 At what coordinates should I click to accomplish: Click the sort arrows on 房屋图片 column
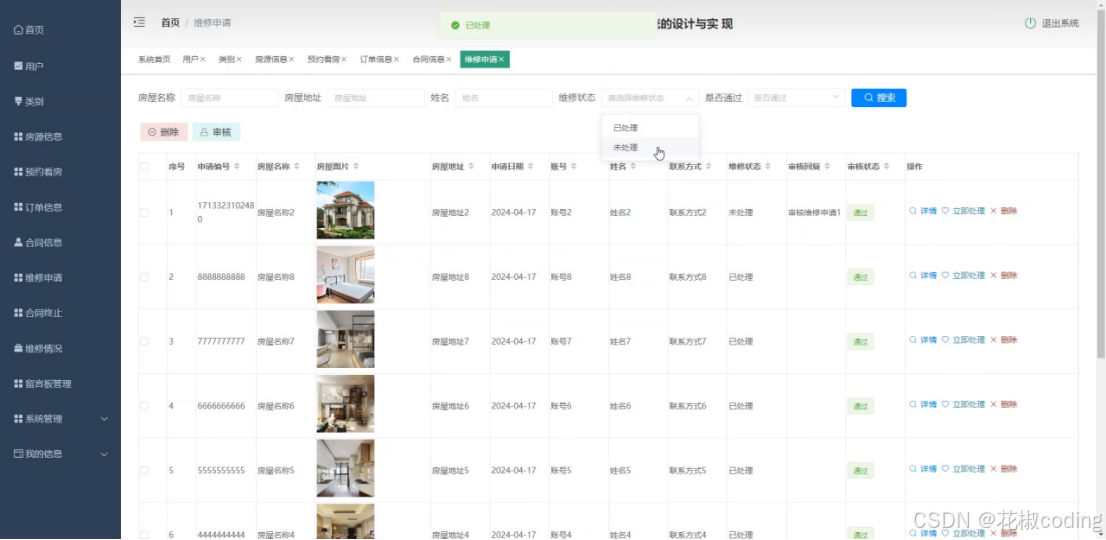point(356,166)
